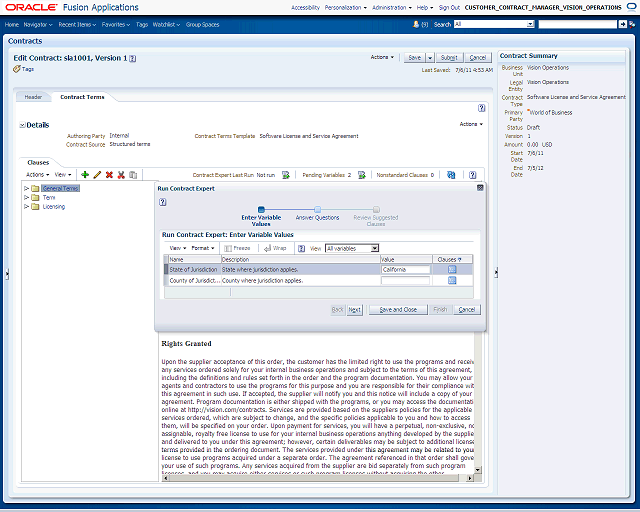Click the Home link
This screenshot has height=512, width=640.
(x=12, y=24)
